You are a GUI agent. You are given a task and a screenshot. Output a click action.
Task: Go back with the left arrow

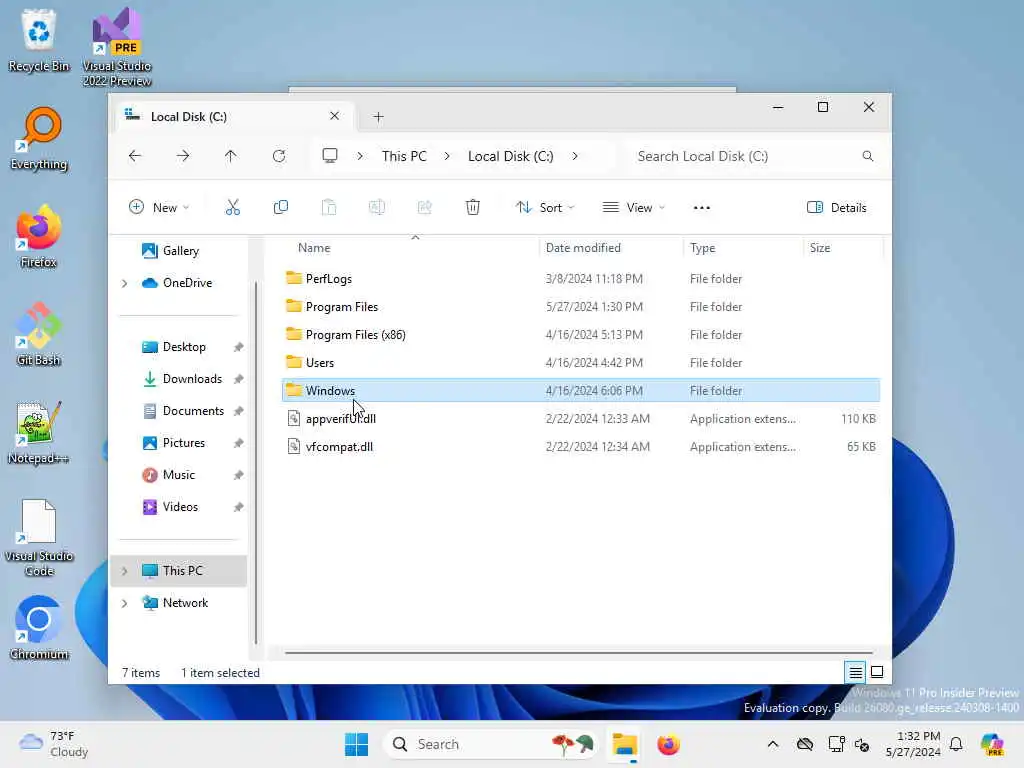pyautogui.click(x=135, y=156)
